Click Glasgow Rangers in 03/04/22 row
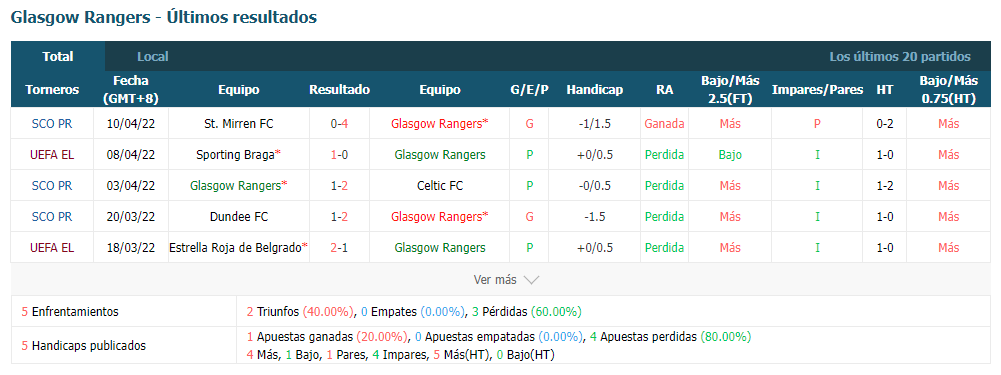Image resolution: width=1001 pixels, height=375 pixels. (236, 186)
